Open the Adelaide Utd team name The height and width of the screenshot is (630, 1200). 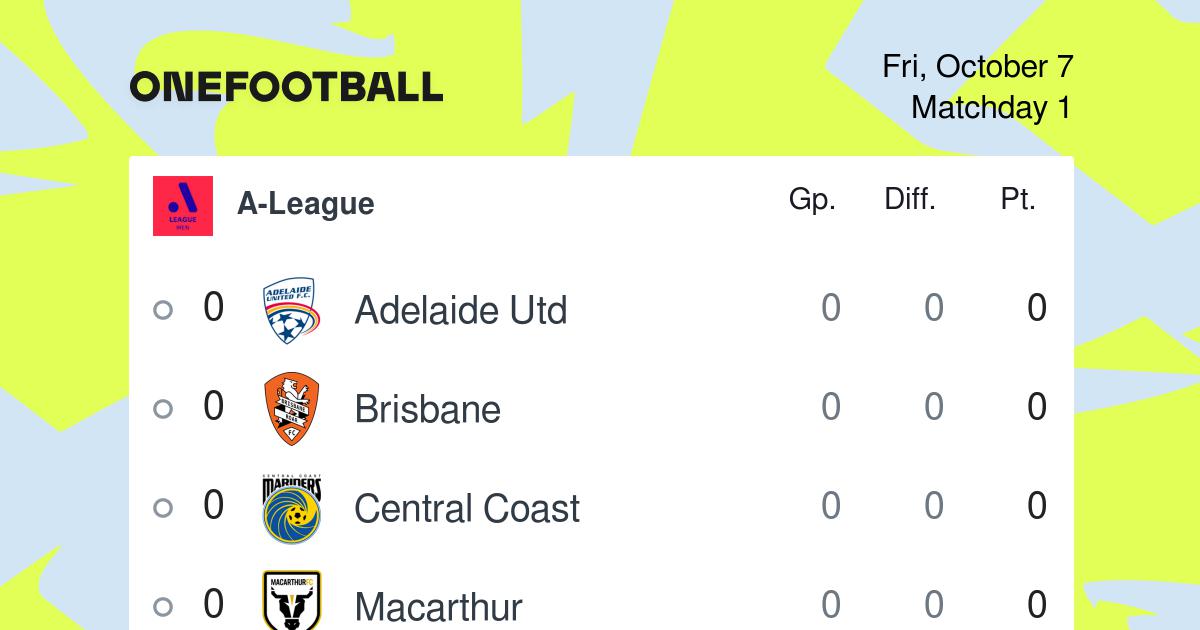pyautogui.click(x=461, y=310)
